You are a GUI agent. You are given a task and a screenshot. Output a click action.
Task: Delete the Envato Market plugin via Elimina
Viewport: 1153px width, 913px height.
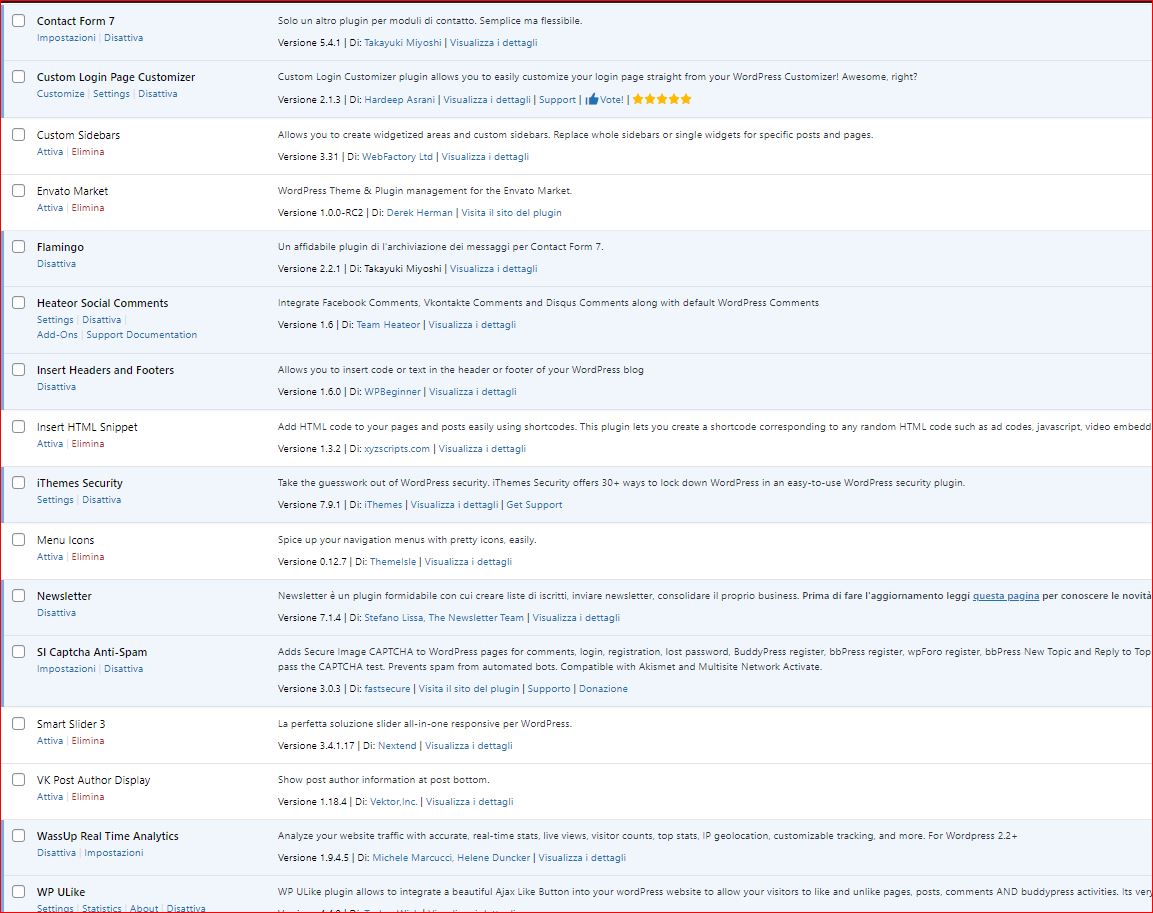pos(88,207)
